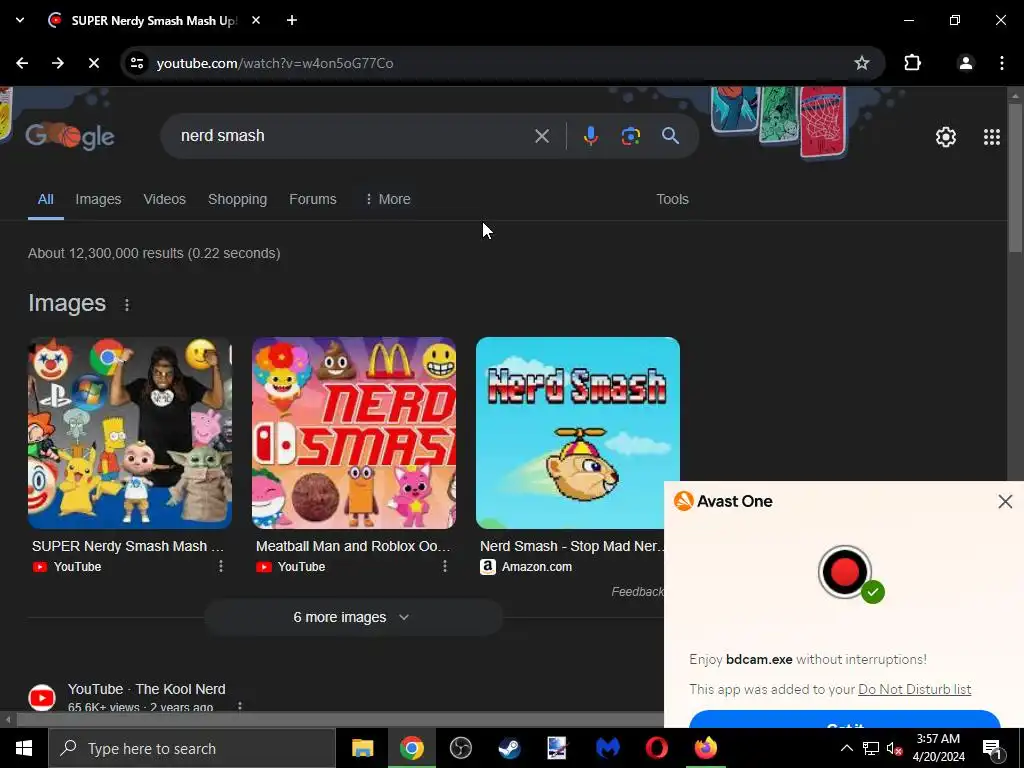
Task: Search by image with Google Lens
Action: 630,136
